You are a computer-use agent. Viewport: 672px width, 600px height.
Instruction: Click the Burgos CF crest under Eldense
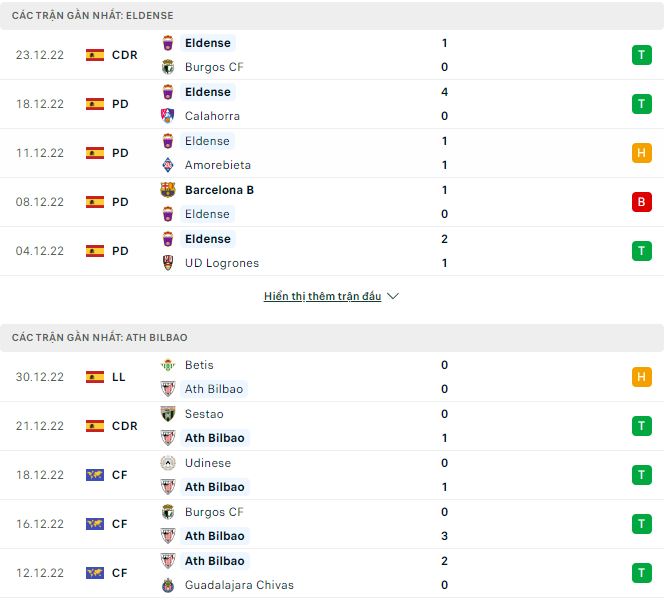click(168, 67)
